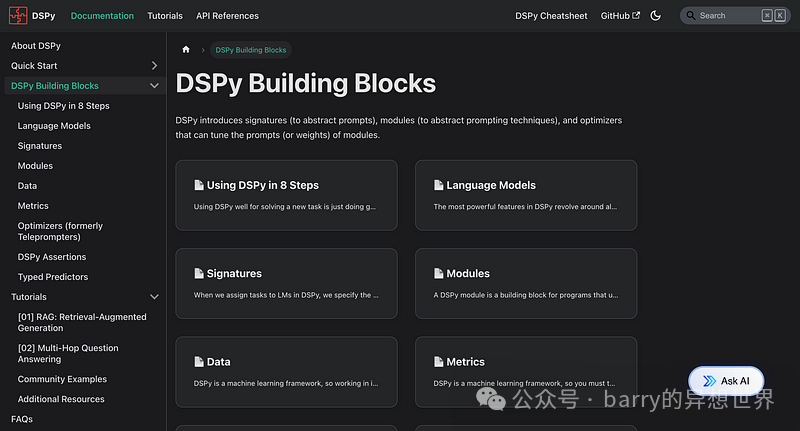Viewport: 800px width, 431px height.
Task: Focus the Search input field
Action: tap(735, 16)
